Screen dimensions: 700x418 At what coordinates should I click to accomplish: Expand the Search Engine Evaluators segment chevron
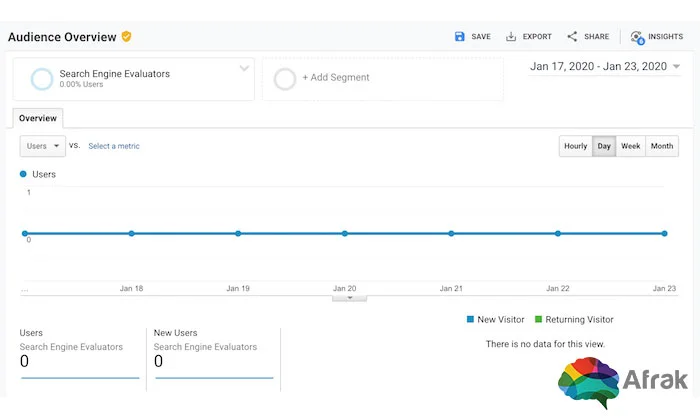(244, 68)
